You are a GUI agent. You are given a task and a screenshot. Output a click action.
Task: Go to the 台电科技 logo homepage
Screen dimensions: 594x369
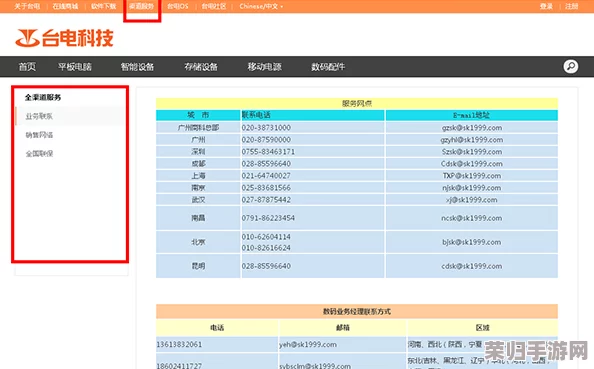pos(64,38)
